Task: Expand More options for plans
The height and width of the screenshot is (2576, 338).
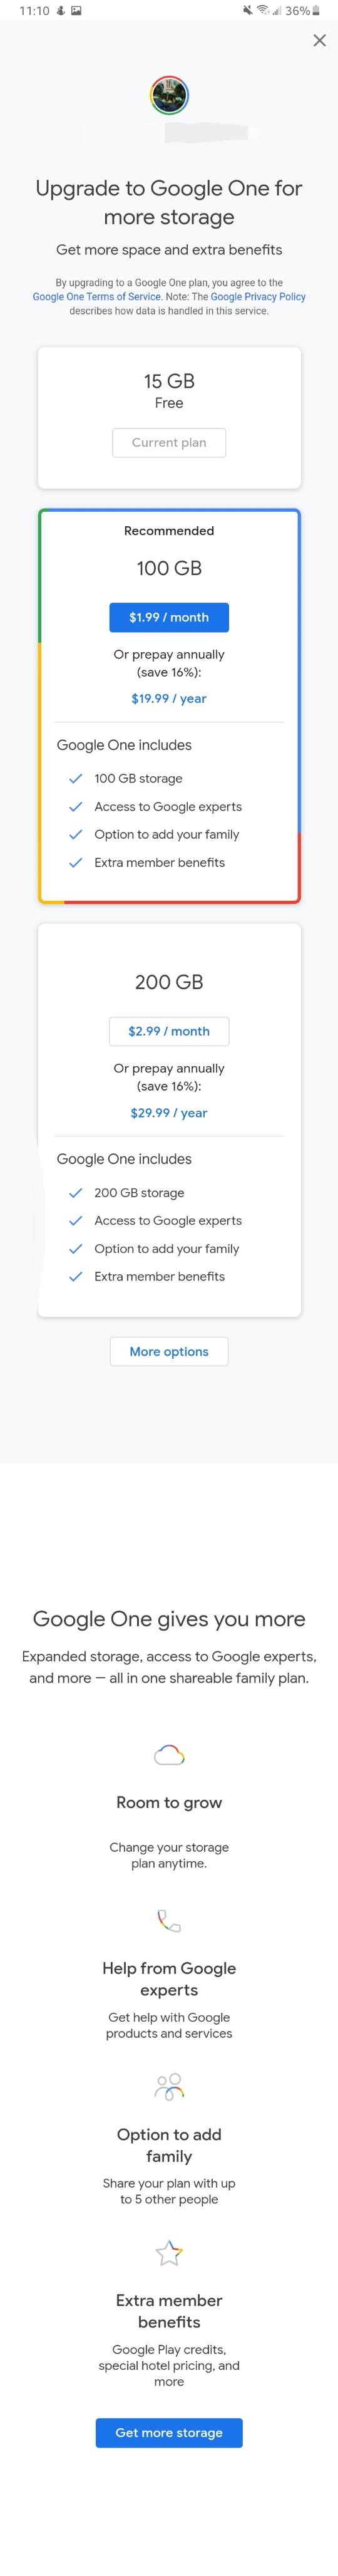Action: point(169,1351)
